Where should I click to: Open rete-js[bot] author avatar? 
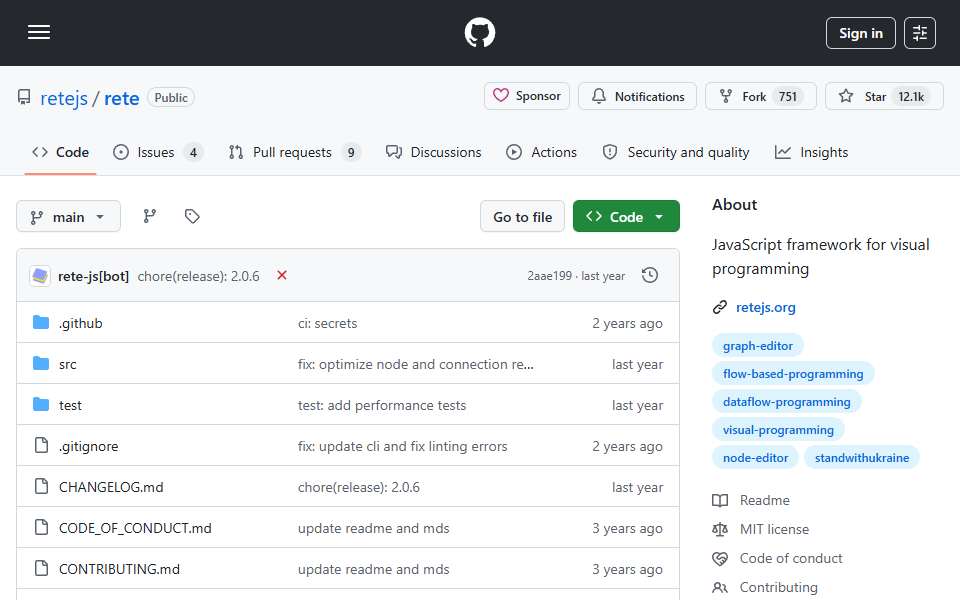tap(40, 276)
